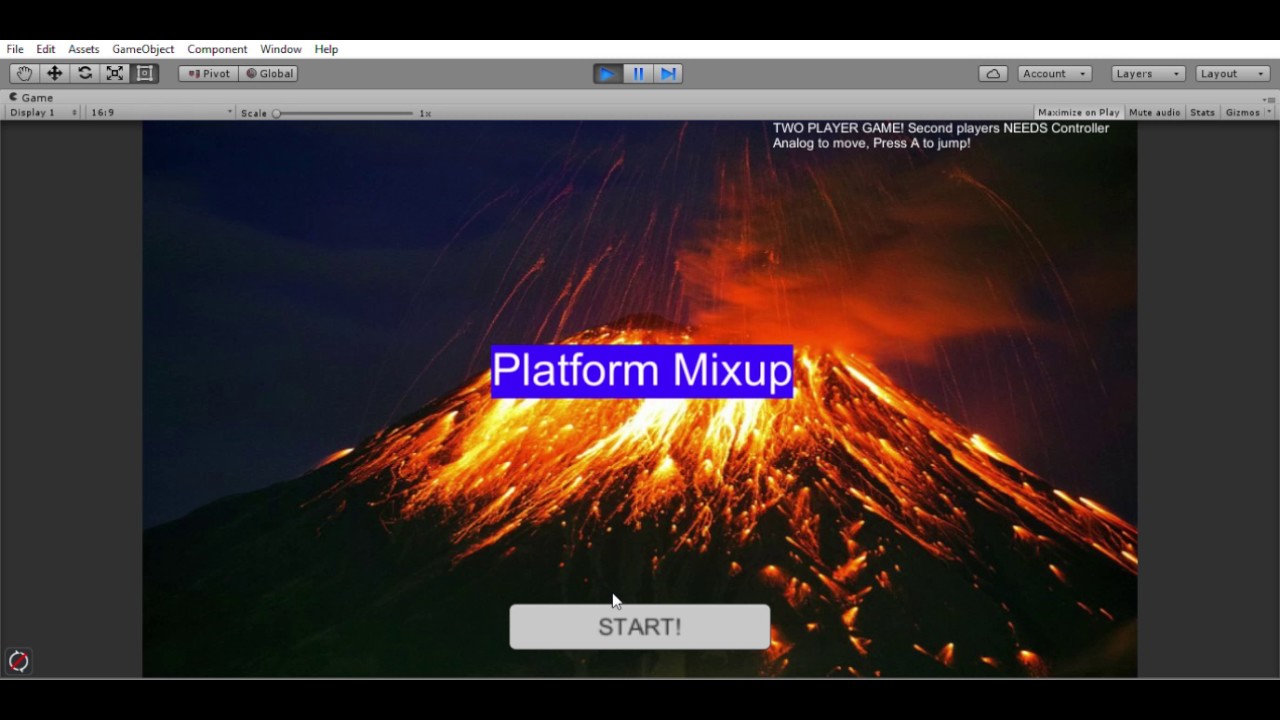The image size is (1280, 720).
Task: Select the Rect transform tool
Action: pyautogui.click(x=145, y=73)
